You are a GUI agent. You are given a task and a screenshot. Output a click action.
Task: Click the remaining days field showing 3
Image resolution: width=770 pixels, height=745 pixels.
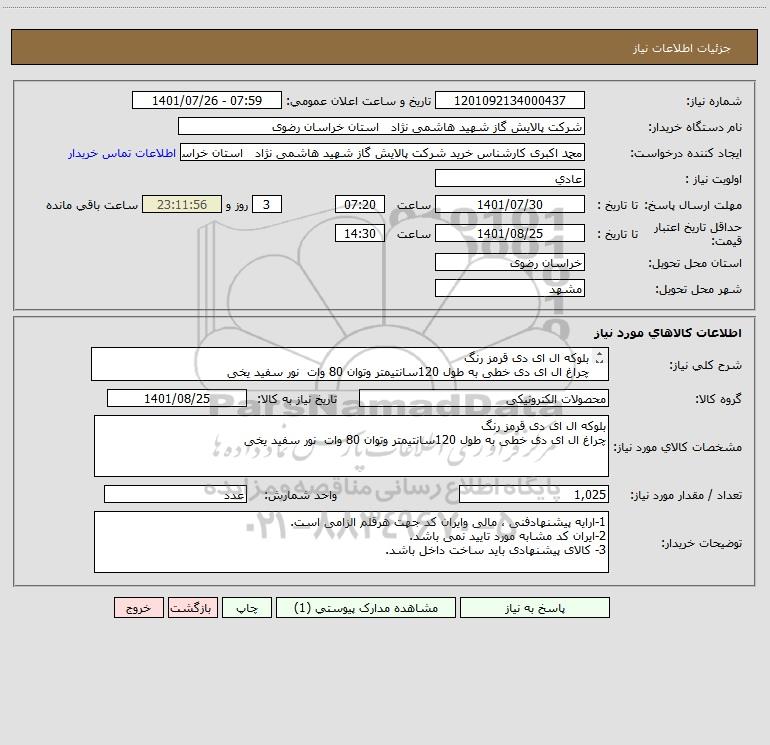267,204
